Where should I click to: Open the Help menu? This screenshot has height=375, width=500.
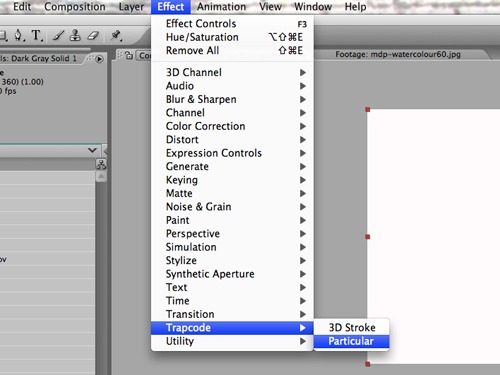click(355, 7)
